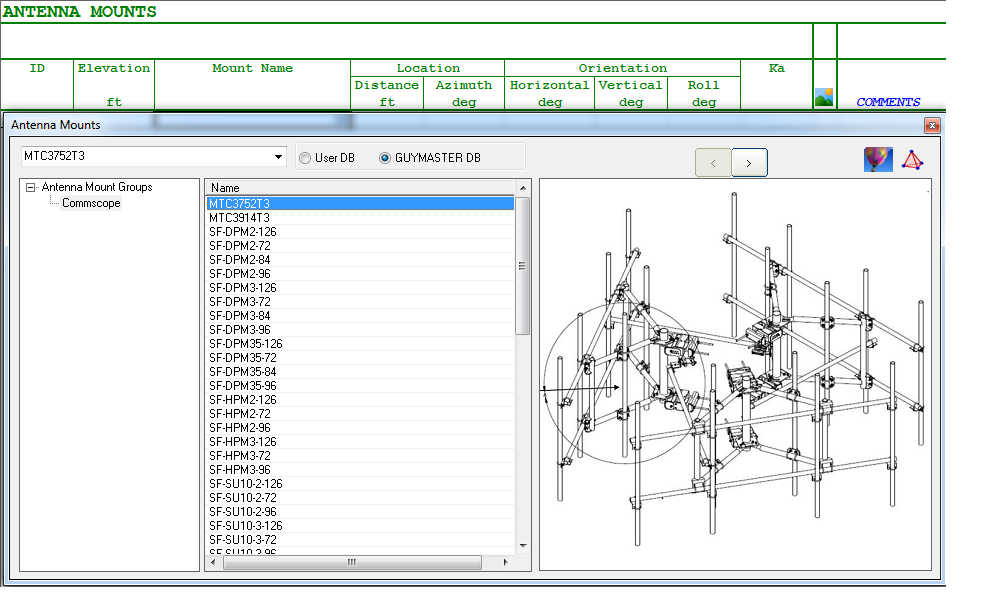1006x598 pixels.
Task: Click the Azimuth deg column header
Action: [464, 93]
